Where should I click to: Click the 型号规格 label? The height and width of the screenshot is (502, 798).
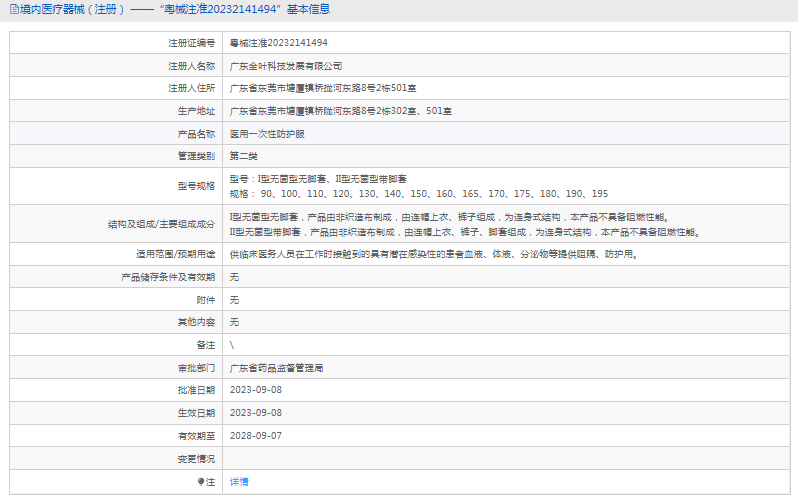click(196, 186)
